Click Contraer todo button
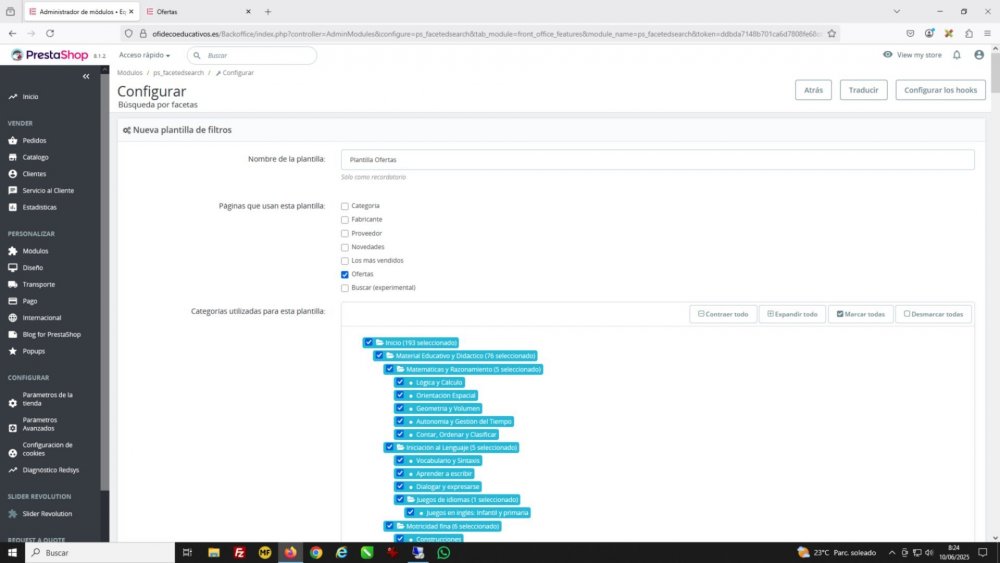The height and width of the screenshot is (563, 1000). pos(723,314)
